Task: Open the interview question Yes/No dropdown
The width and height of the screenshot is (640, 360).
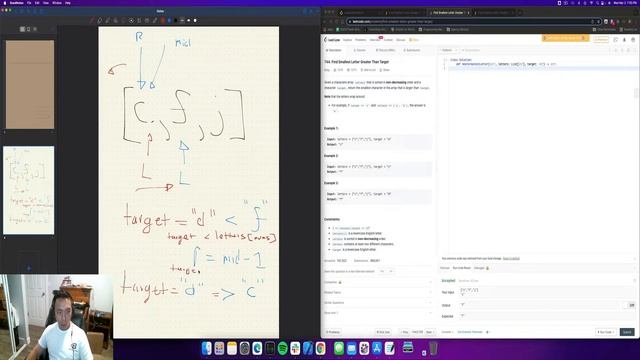Action: tap(386, 271)
